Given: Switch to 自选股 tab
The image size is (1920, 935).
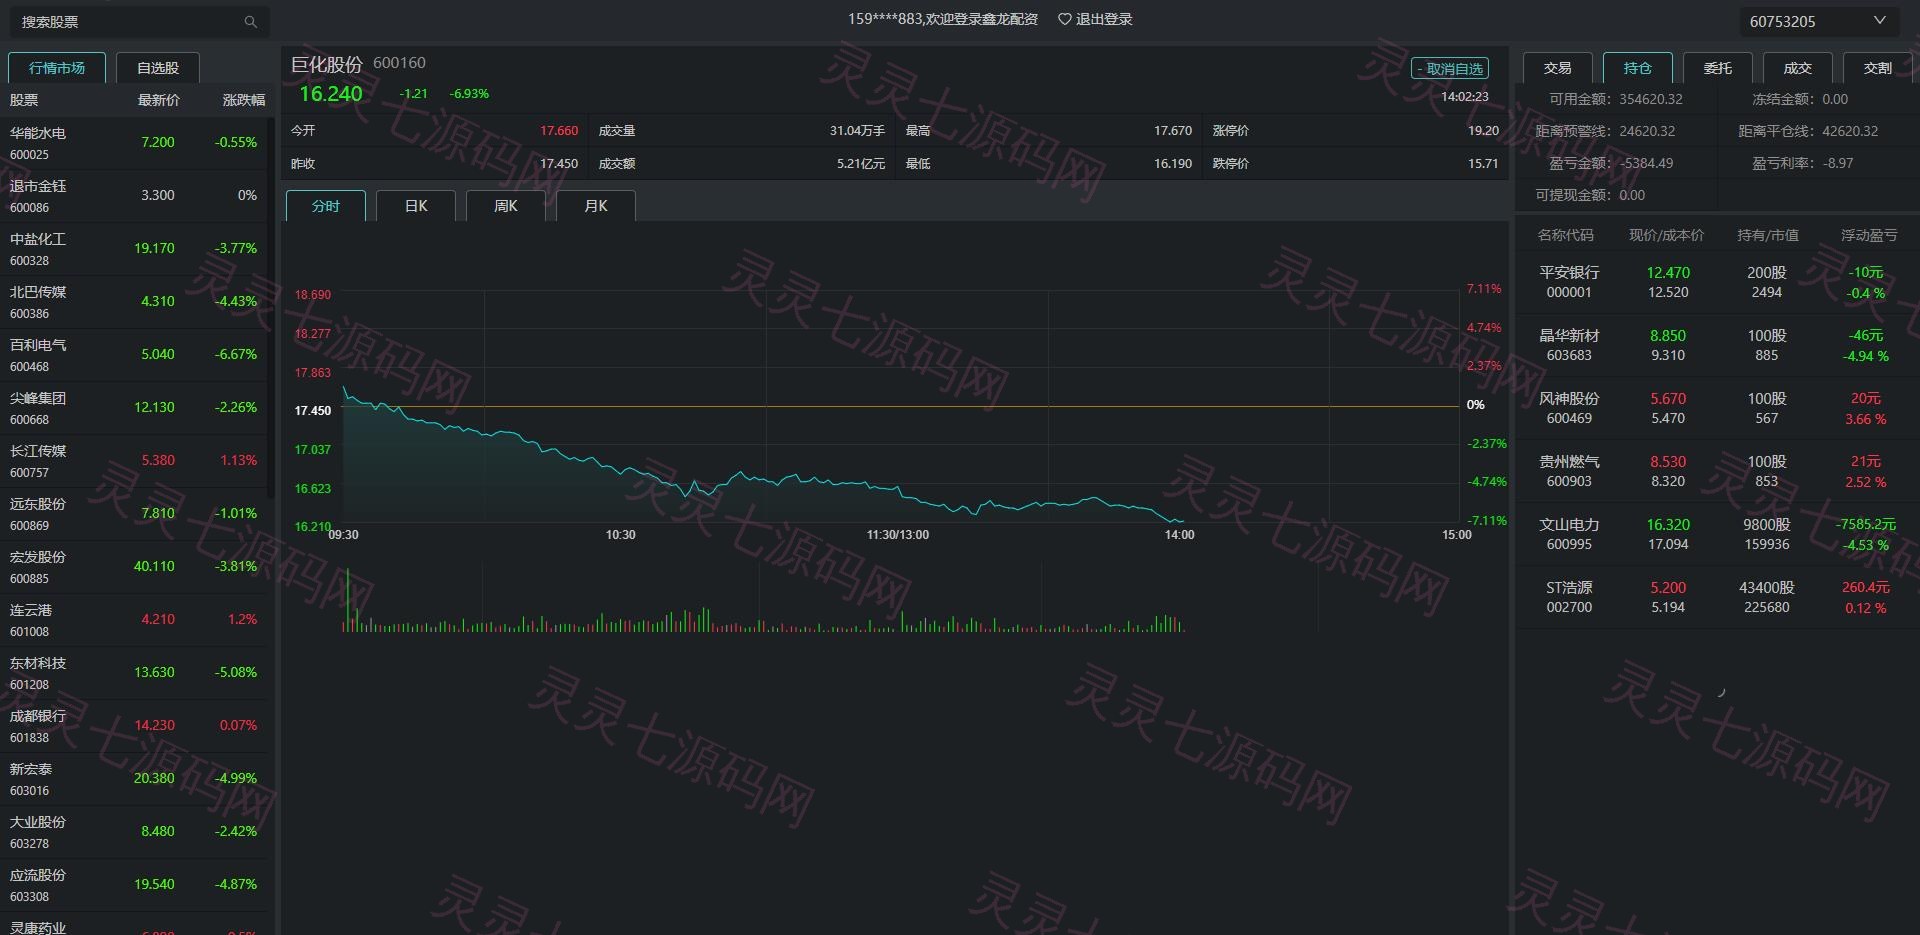Looking at the screenshot, I should (158, 68).
